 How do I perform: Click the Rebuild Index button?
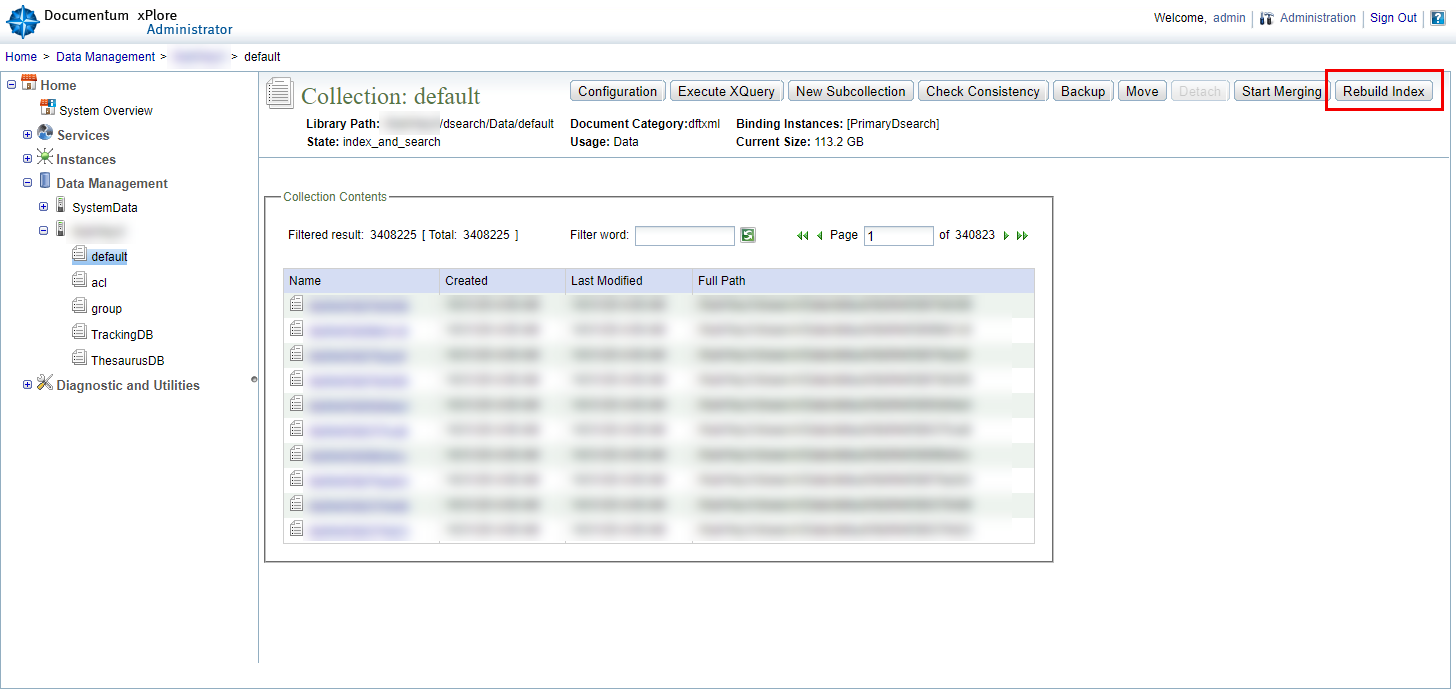pyautogui.click(x=1384, y=91)
